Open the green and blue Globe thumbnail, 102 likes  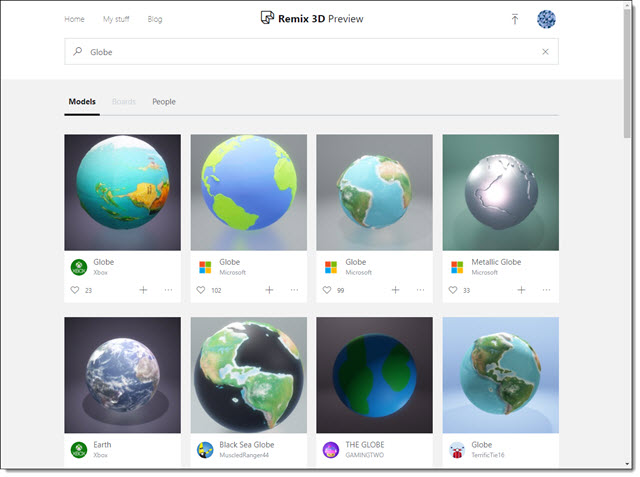pyautogui.click(x=249, y=192)
